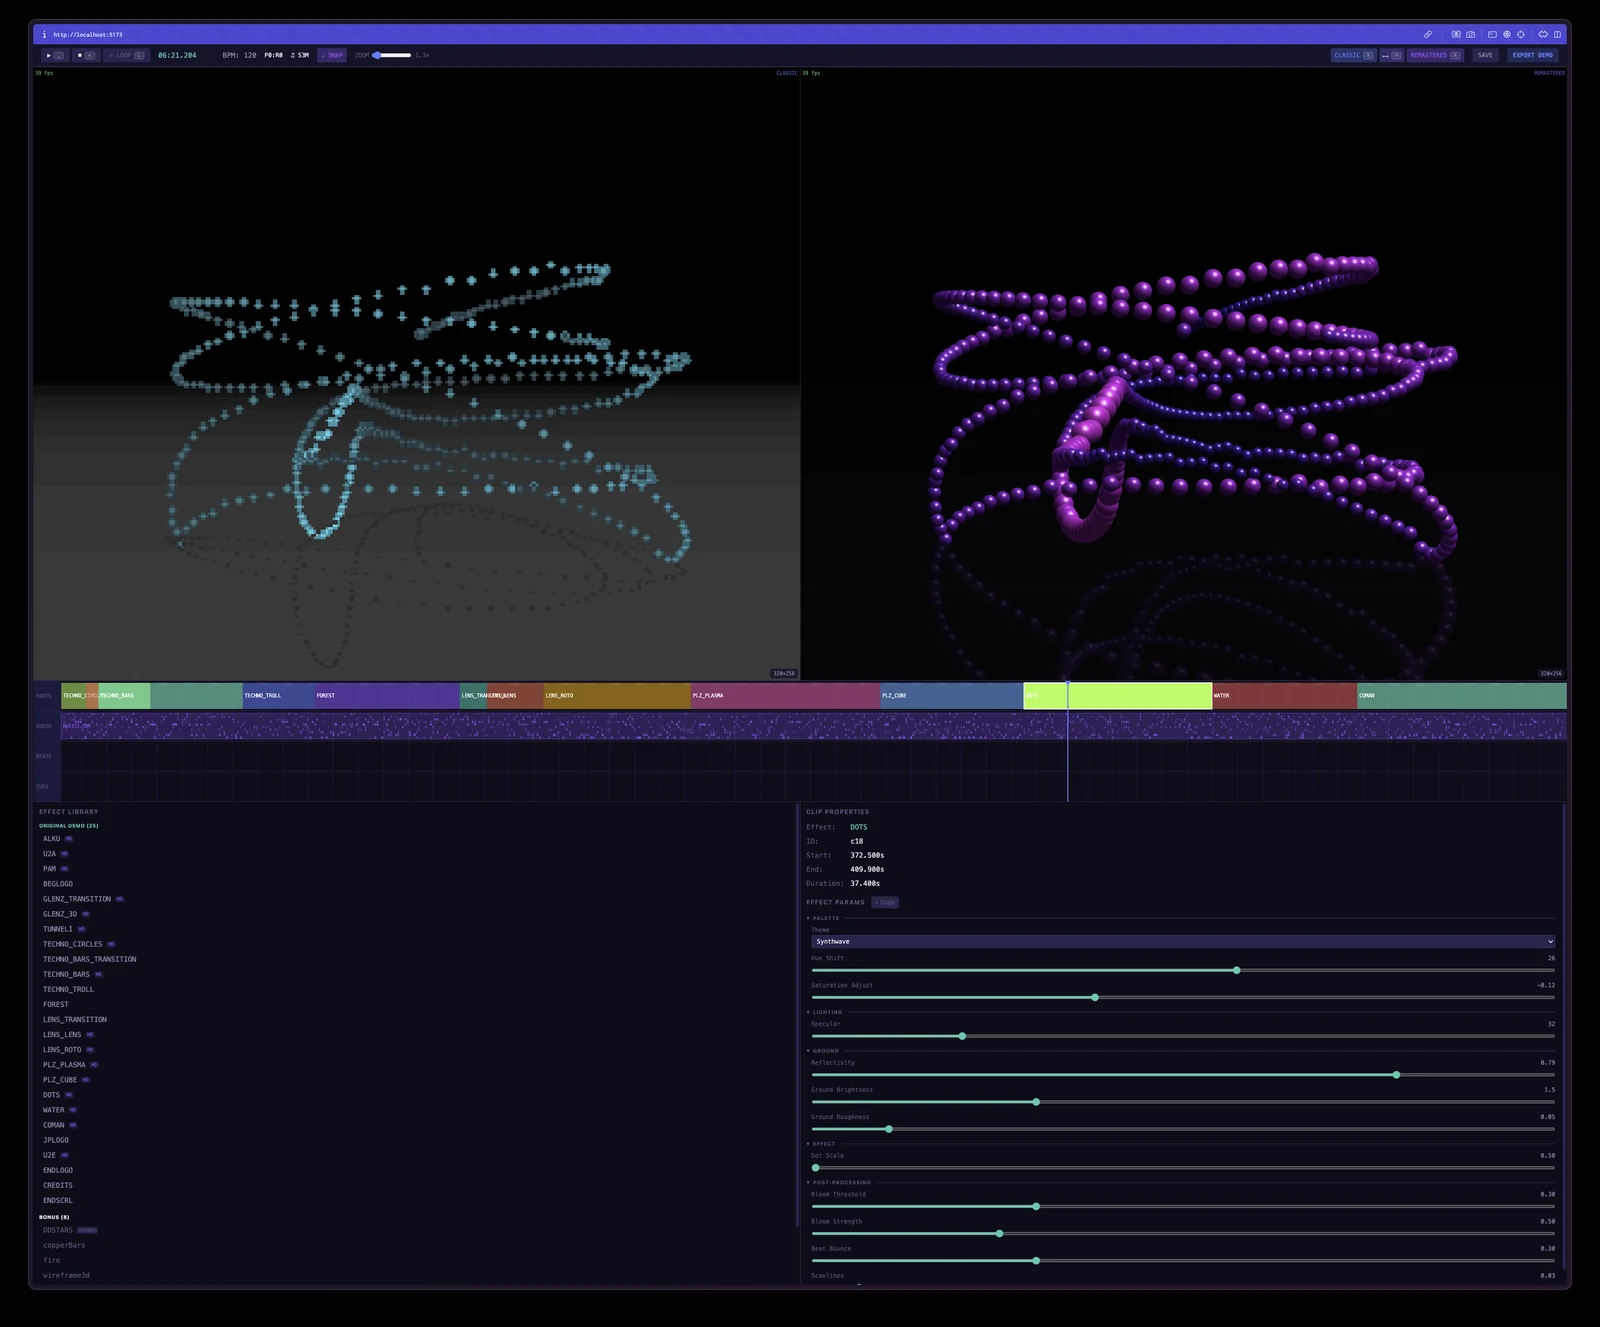Select TECHNO_BARS_TRANSITION in effect library
The width and height of the screenshot is (1600, 1327).
(89, 959)
